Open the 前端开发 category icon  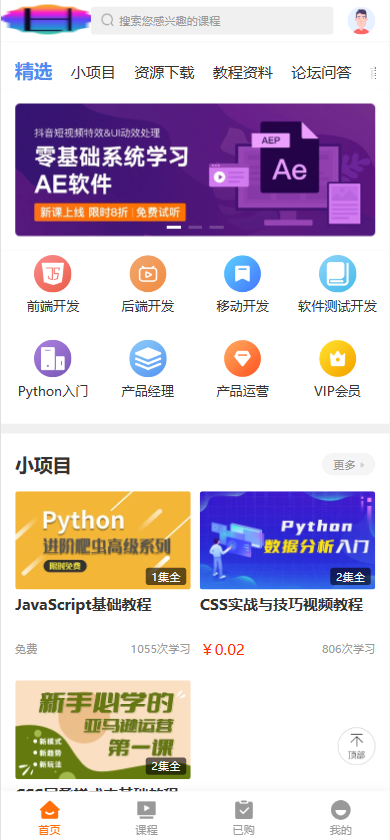(52, 274)
